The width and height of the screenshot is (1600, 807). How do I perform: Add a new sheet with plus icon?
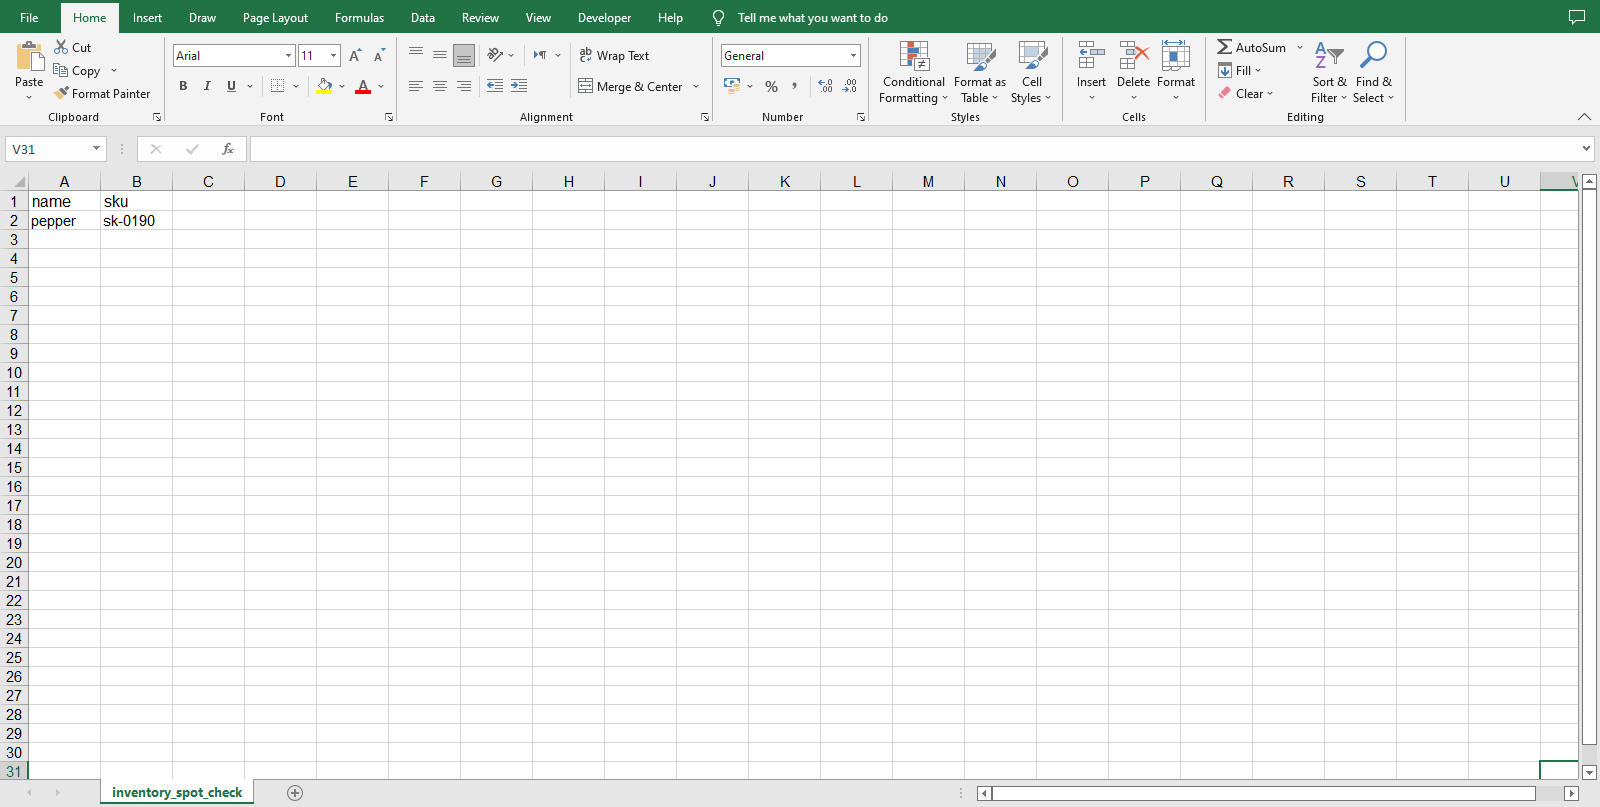tap(295, 793)
